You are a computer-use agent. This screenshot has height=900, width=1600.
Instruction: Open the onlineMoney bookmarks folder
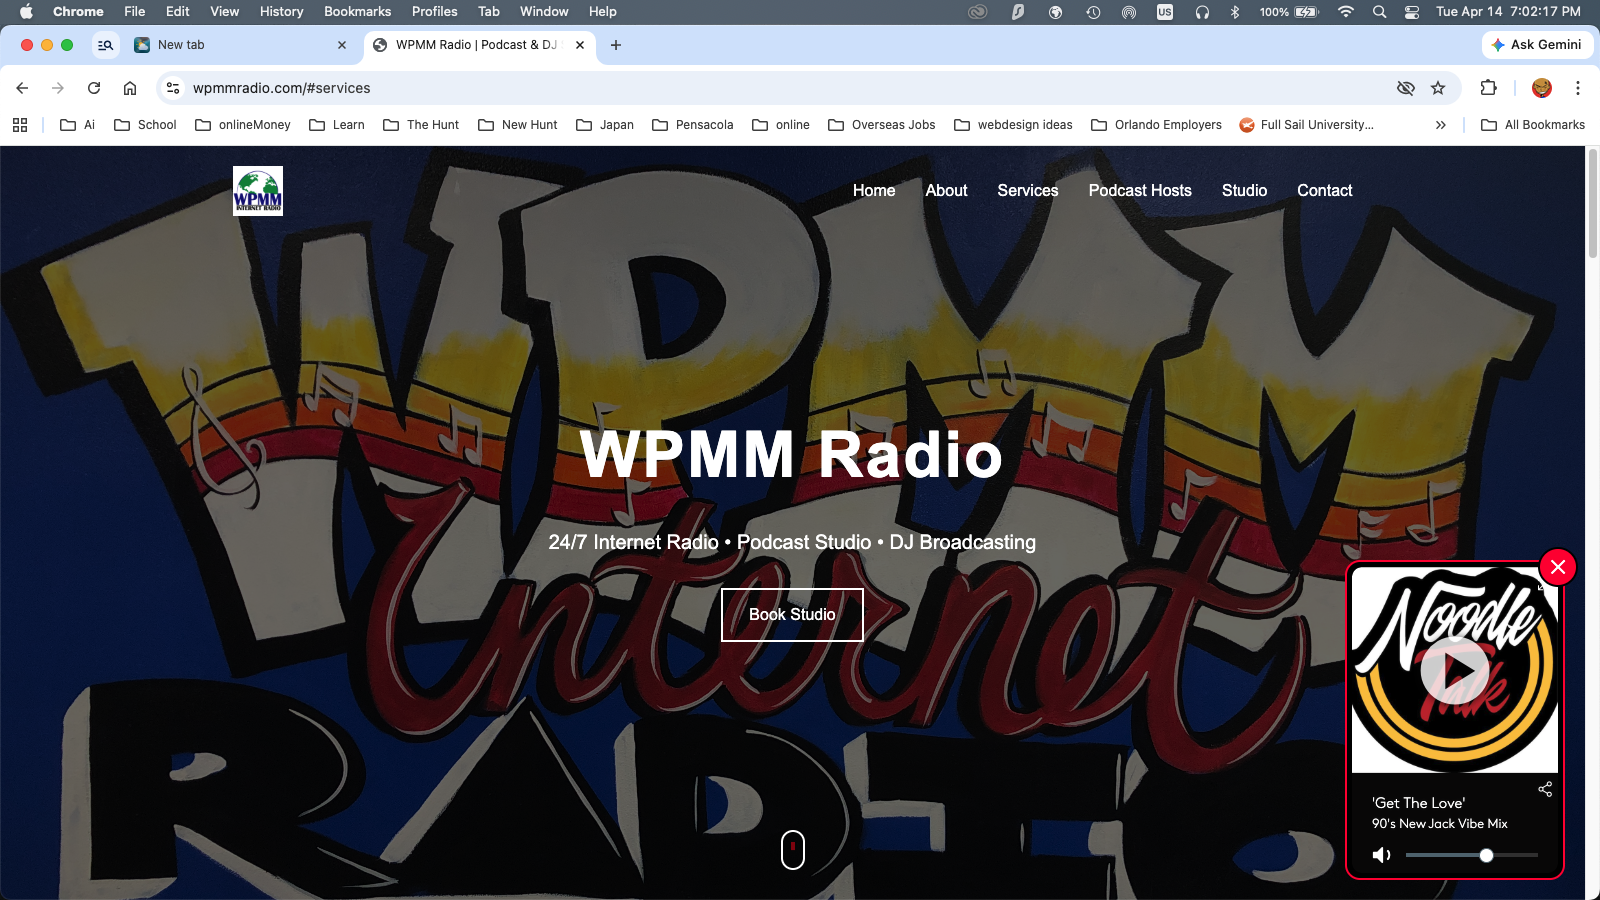click(x=243, y=125)
